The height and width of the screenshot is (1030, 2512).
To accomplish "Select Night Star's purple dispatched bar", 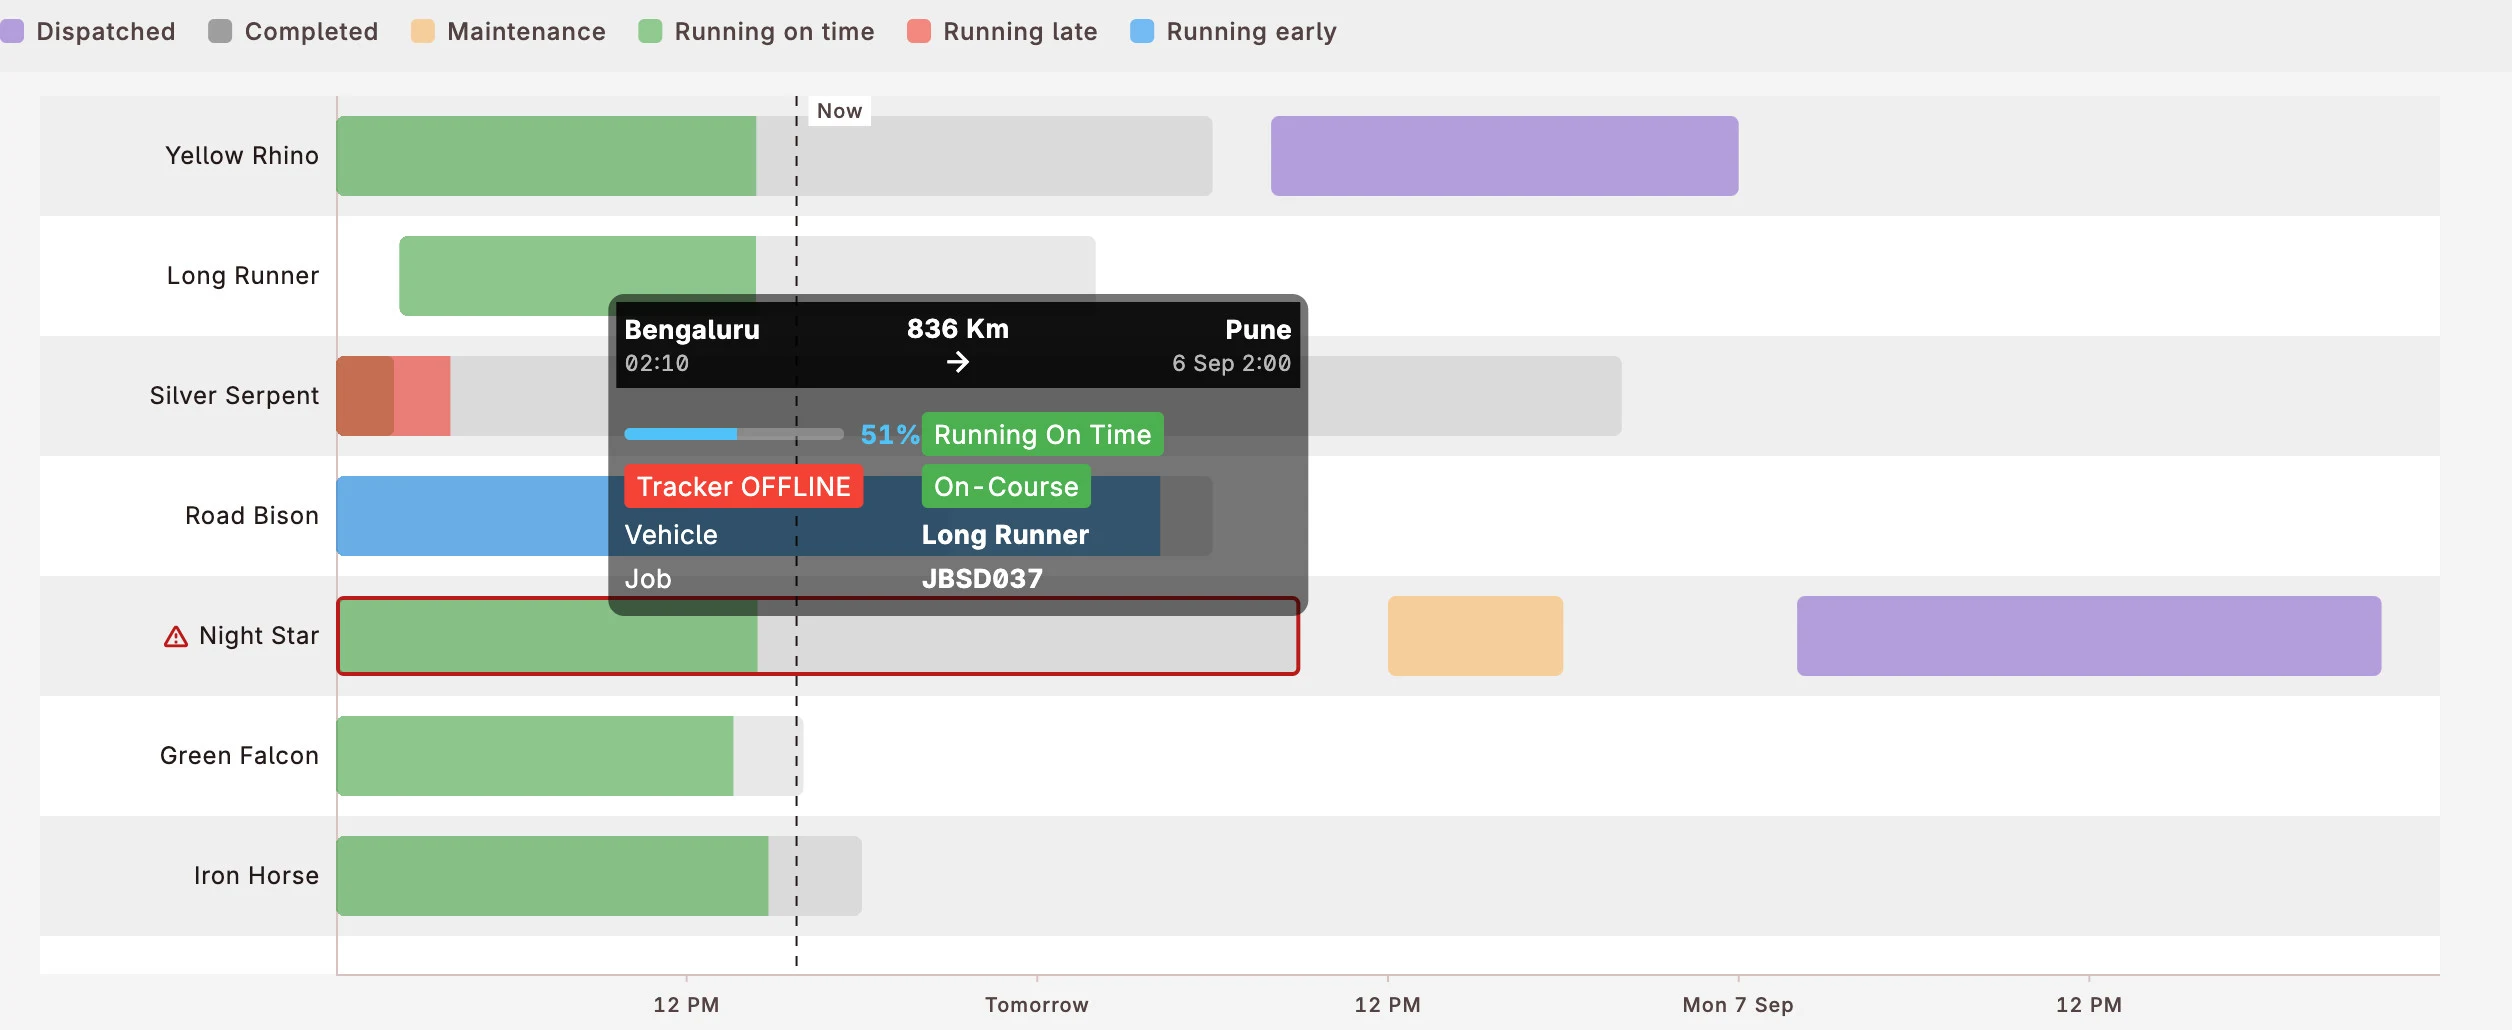I will tap(2089, 636).
